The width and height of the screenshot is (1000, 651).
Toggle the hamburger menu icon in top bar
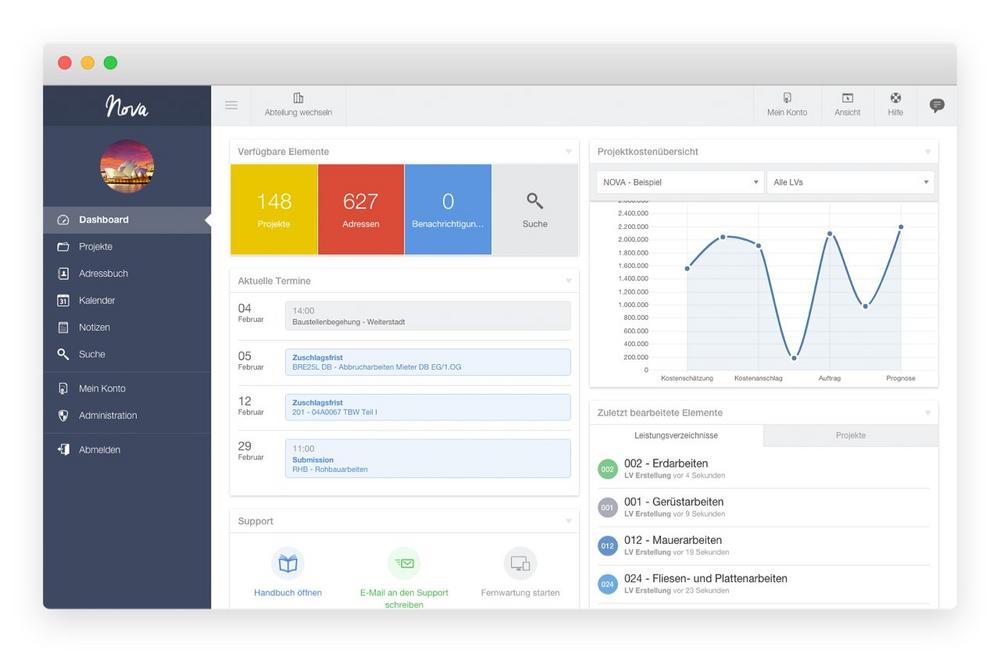(232, 105)
